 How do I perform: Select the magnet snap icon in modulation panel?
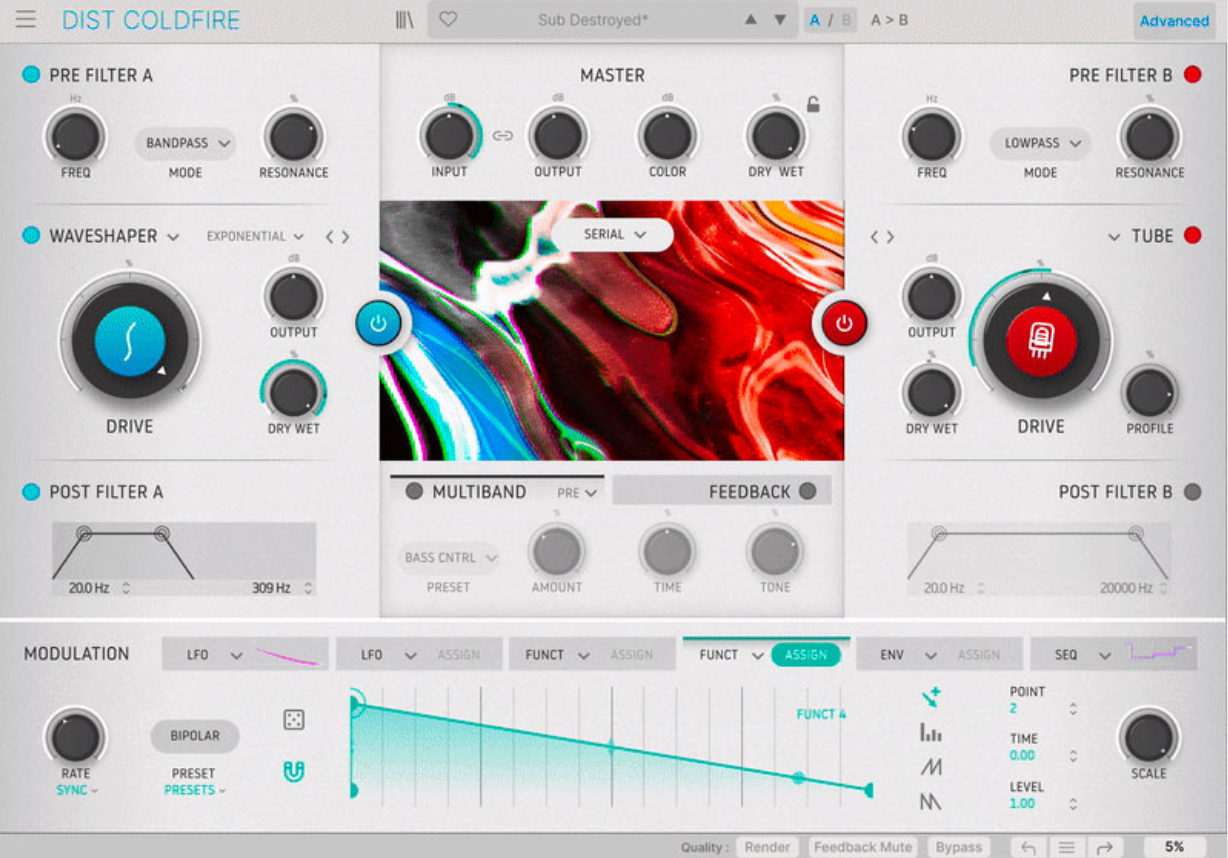pos(293,773)
